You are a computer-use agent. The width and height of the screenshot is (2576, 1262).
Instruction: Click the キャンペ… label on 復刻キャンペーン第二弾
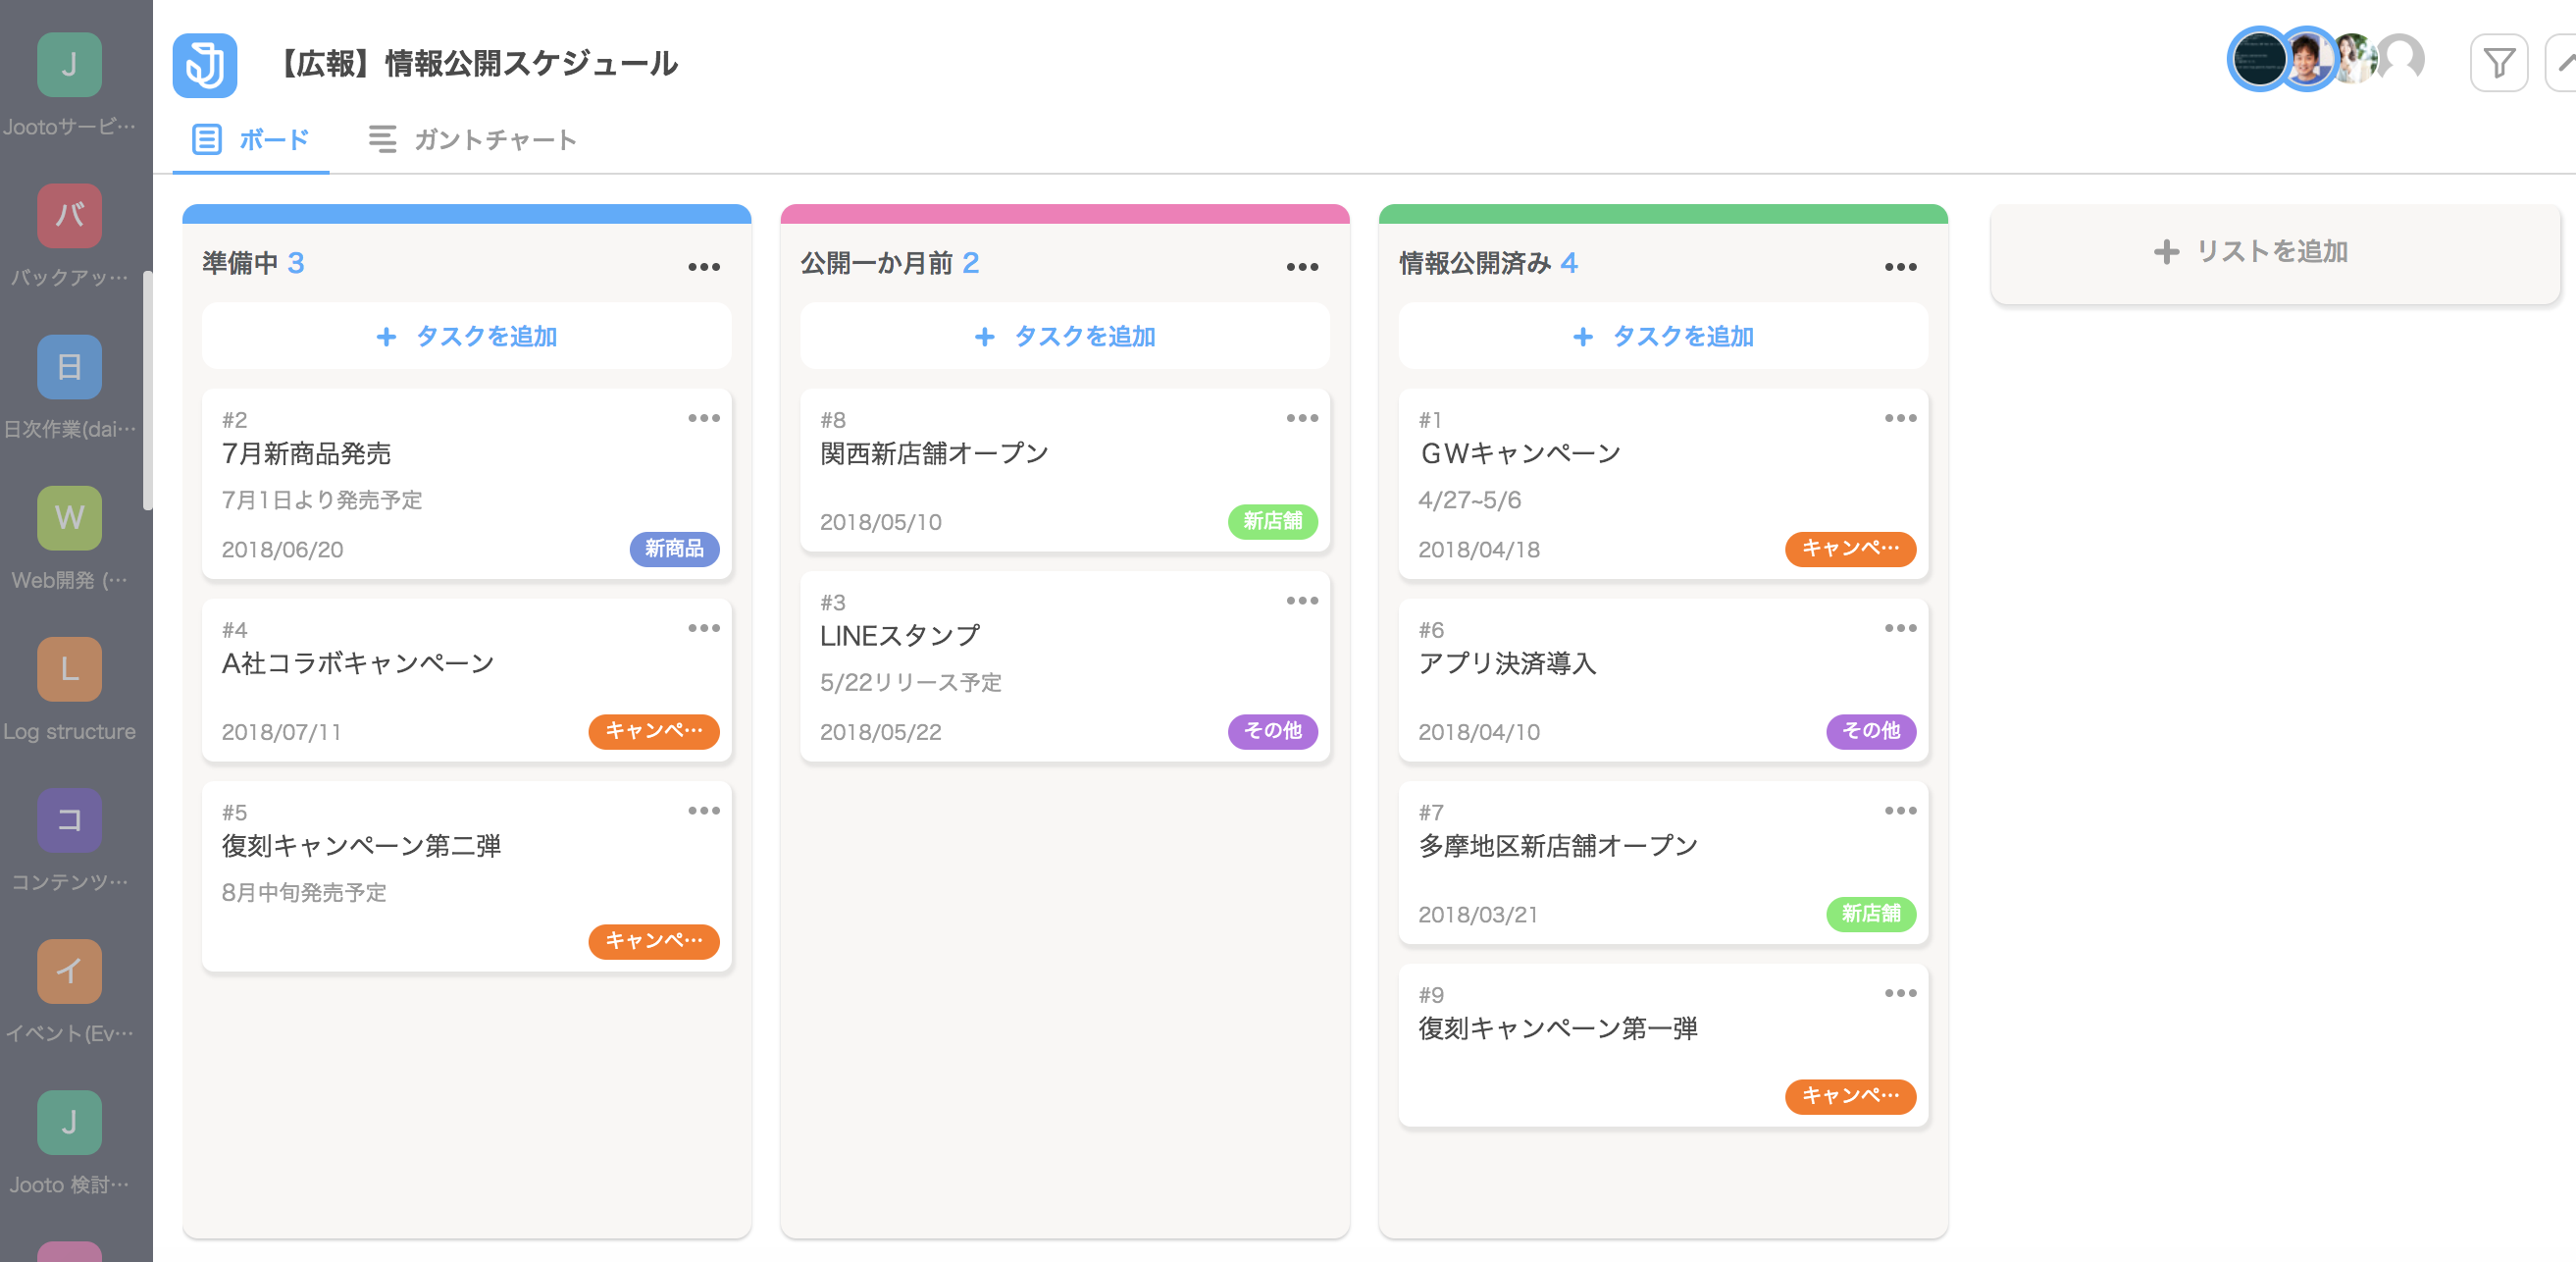[x=653, y=941]
